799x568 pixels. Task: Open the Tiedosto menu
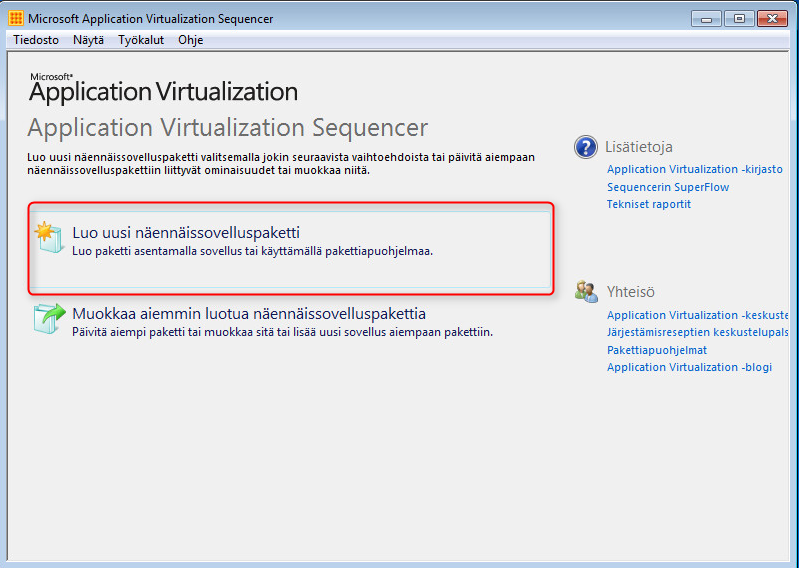click(x=36, y=40)
